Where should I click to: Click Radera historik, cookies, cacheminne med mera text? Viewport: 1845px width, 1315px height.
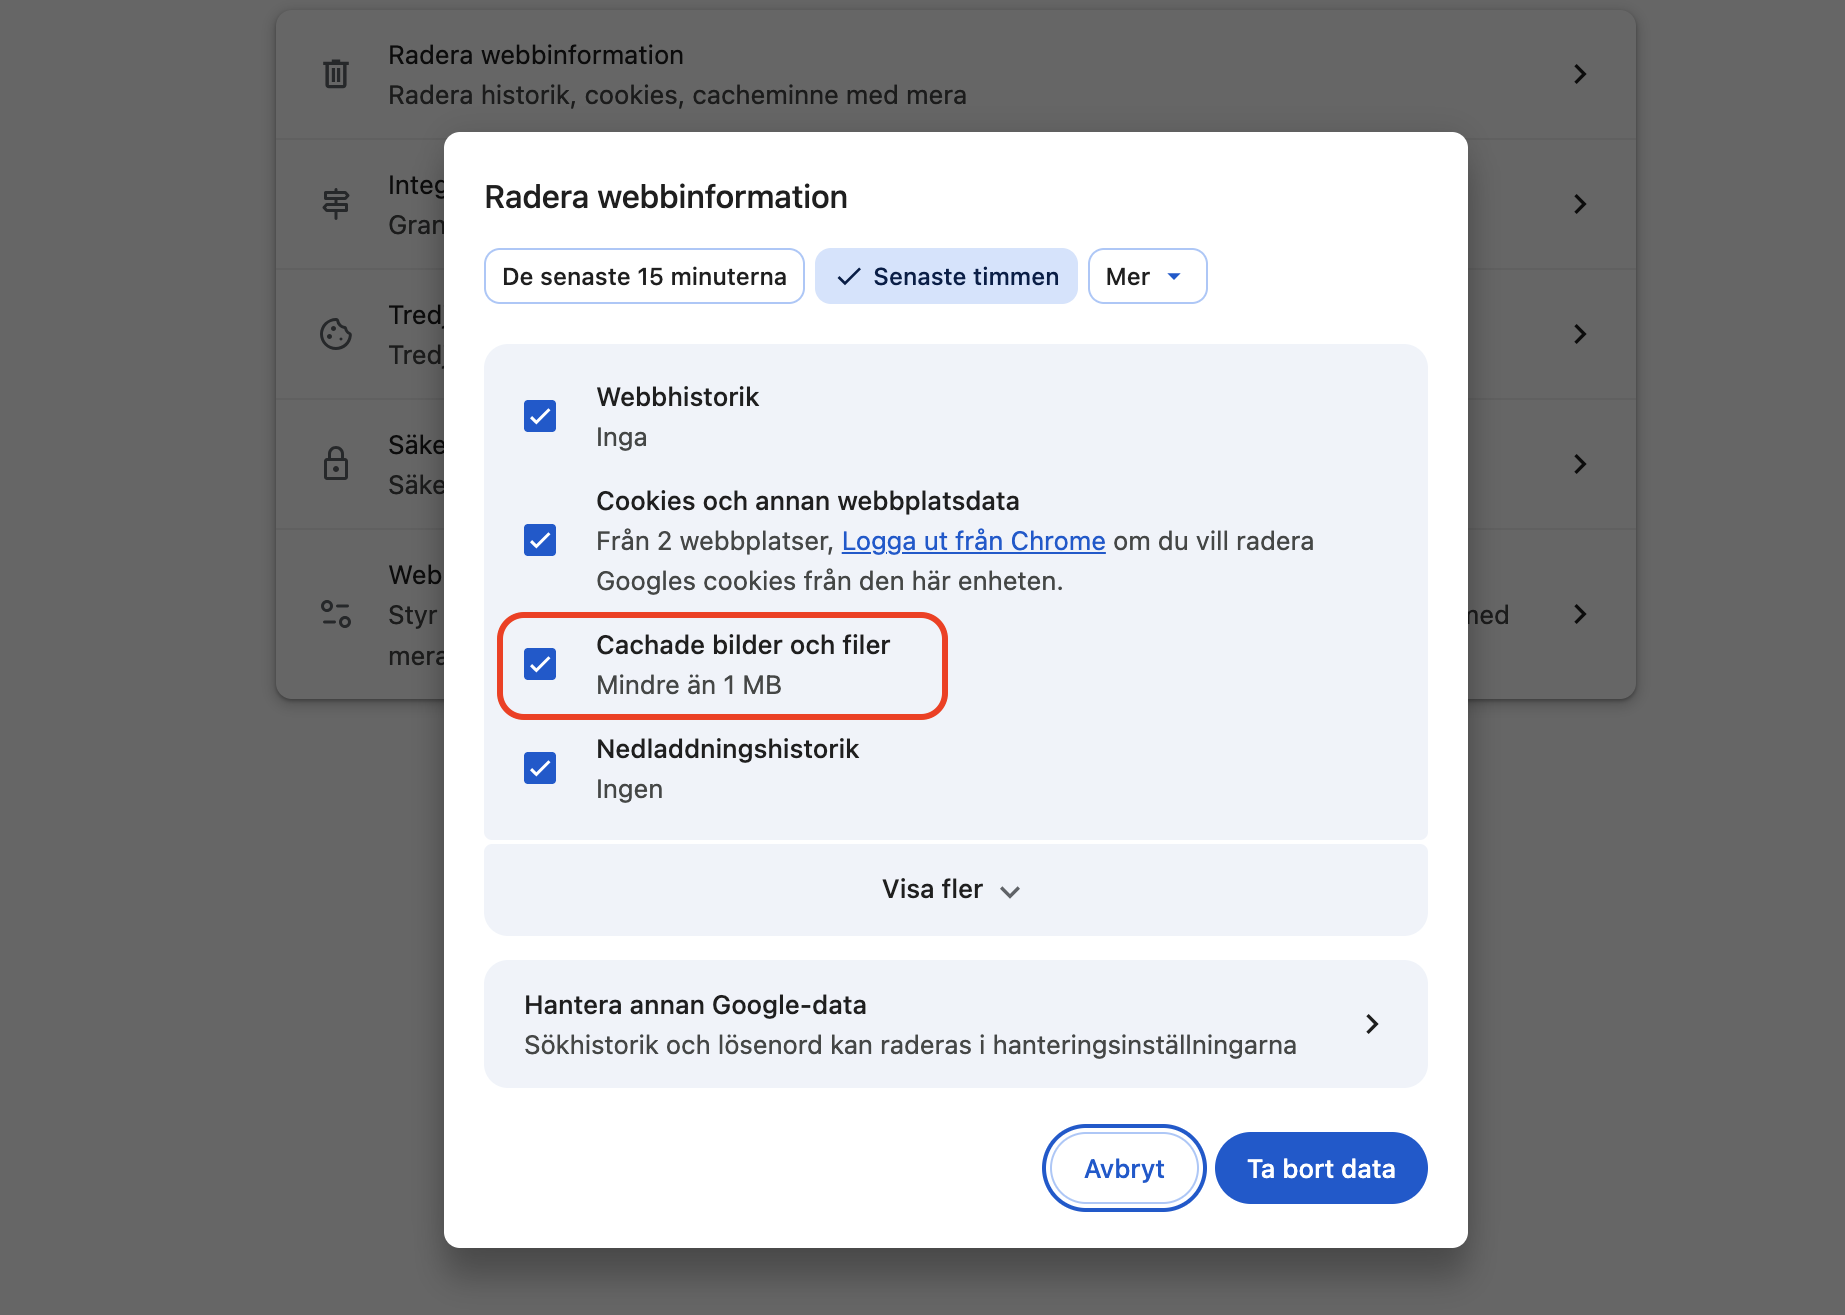(677, 95)
